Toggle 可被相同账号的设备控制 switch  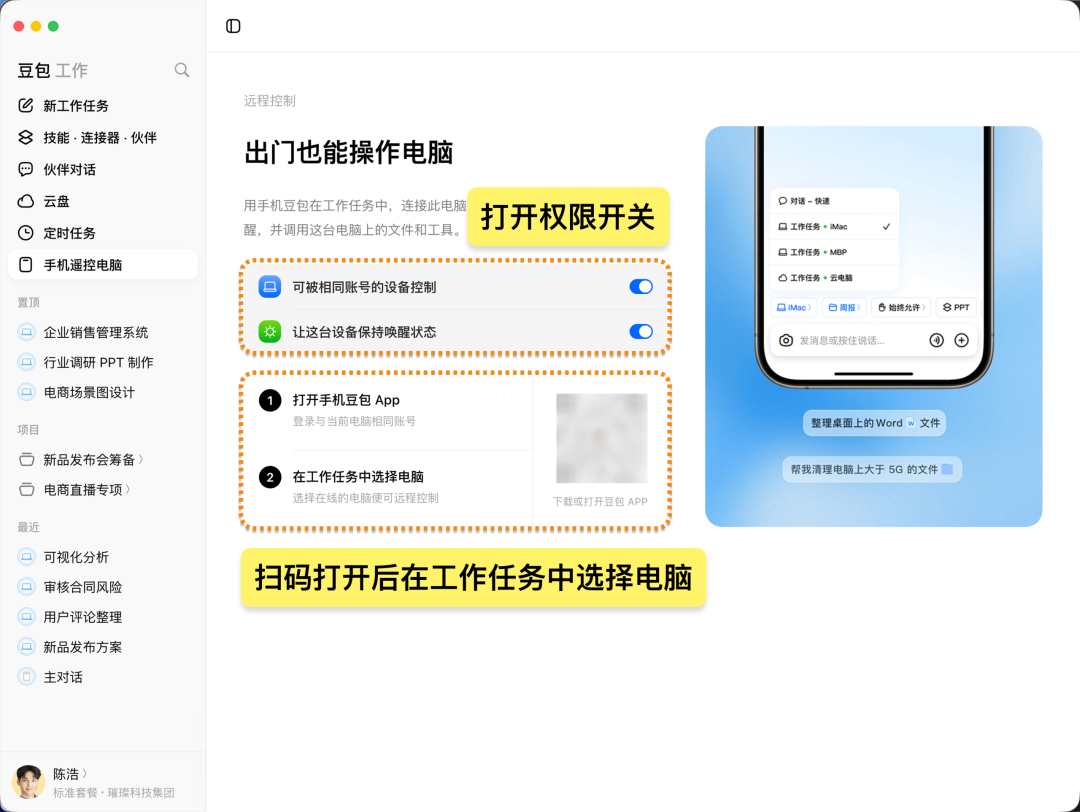click(x=641, y=287)
